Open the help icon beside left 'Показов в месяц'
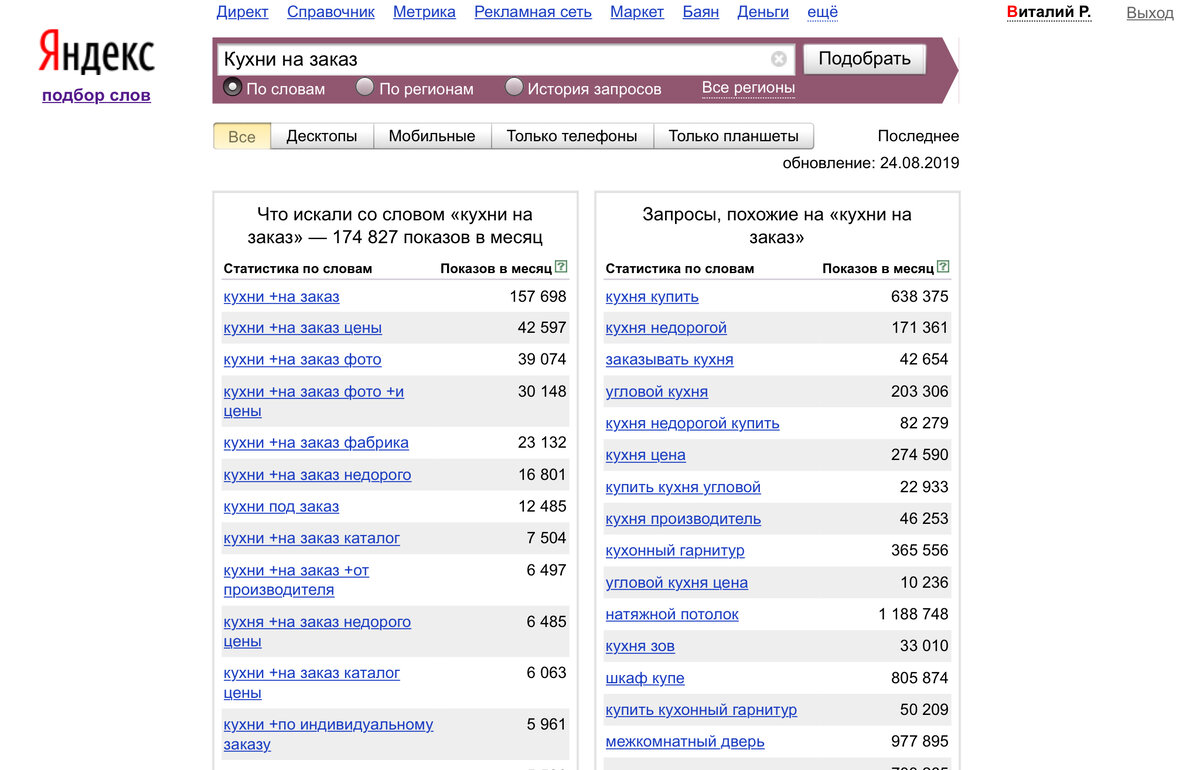 point(561,267)
